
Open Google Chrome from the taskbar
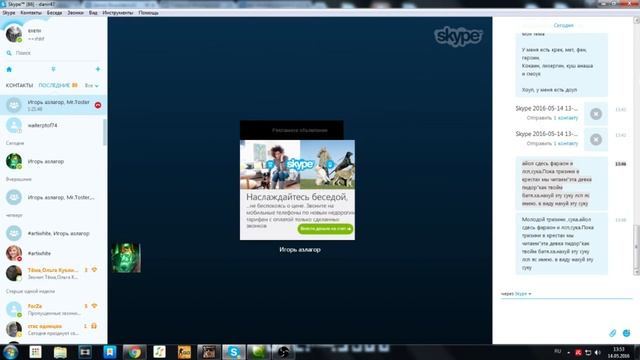pos(134,352)
